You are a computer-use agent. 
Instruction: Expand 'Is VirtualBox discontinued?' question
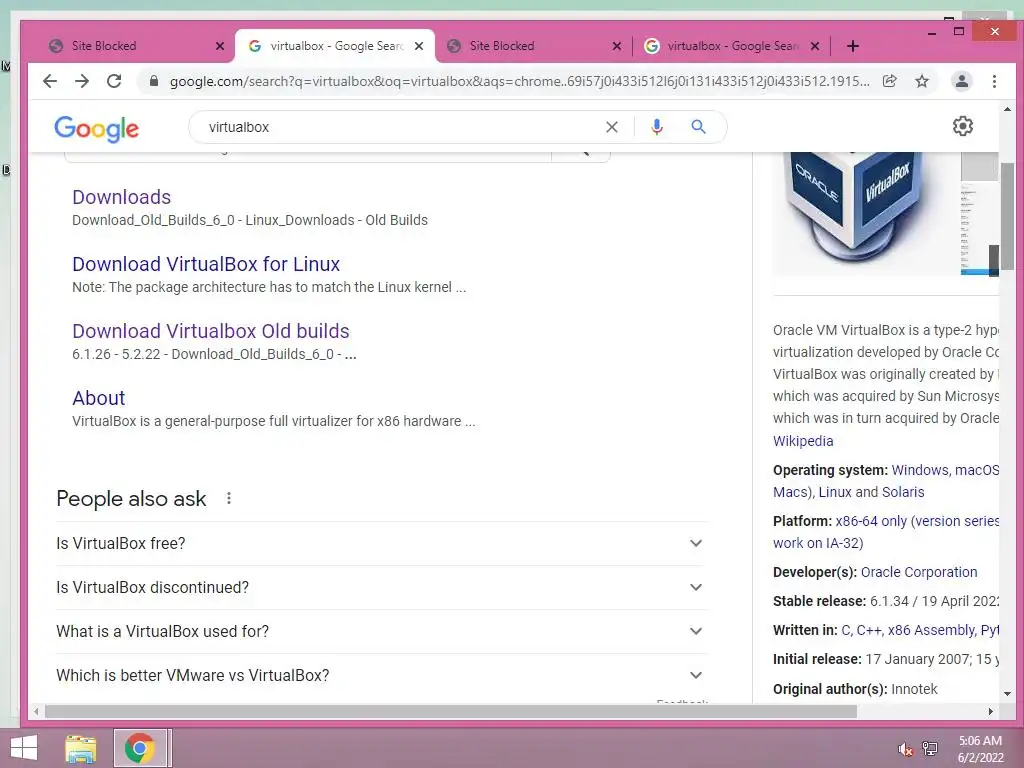[381, 587]
